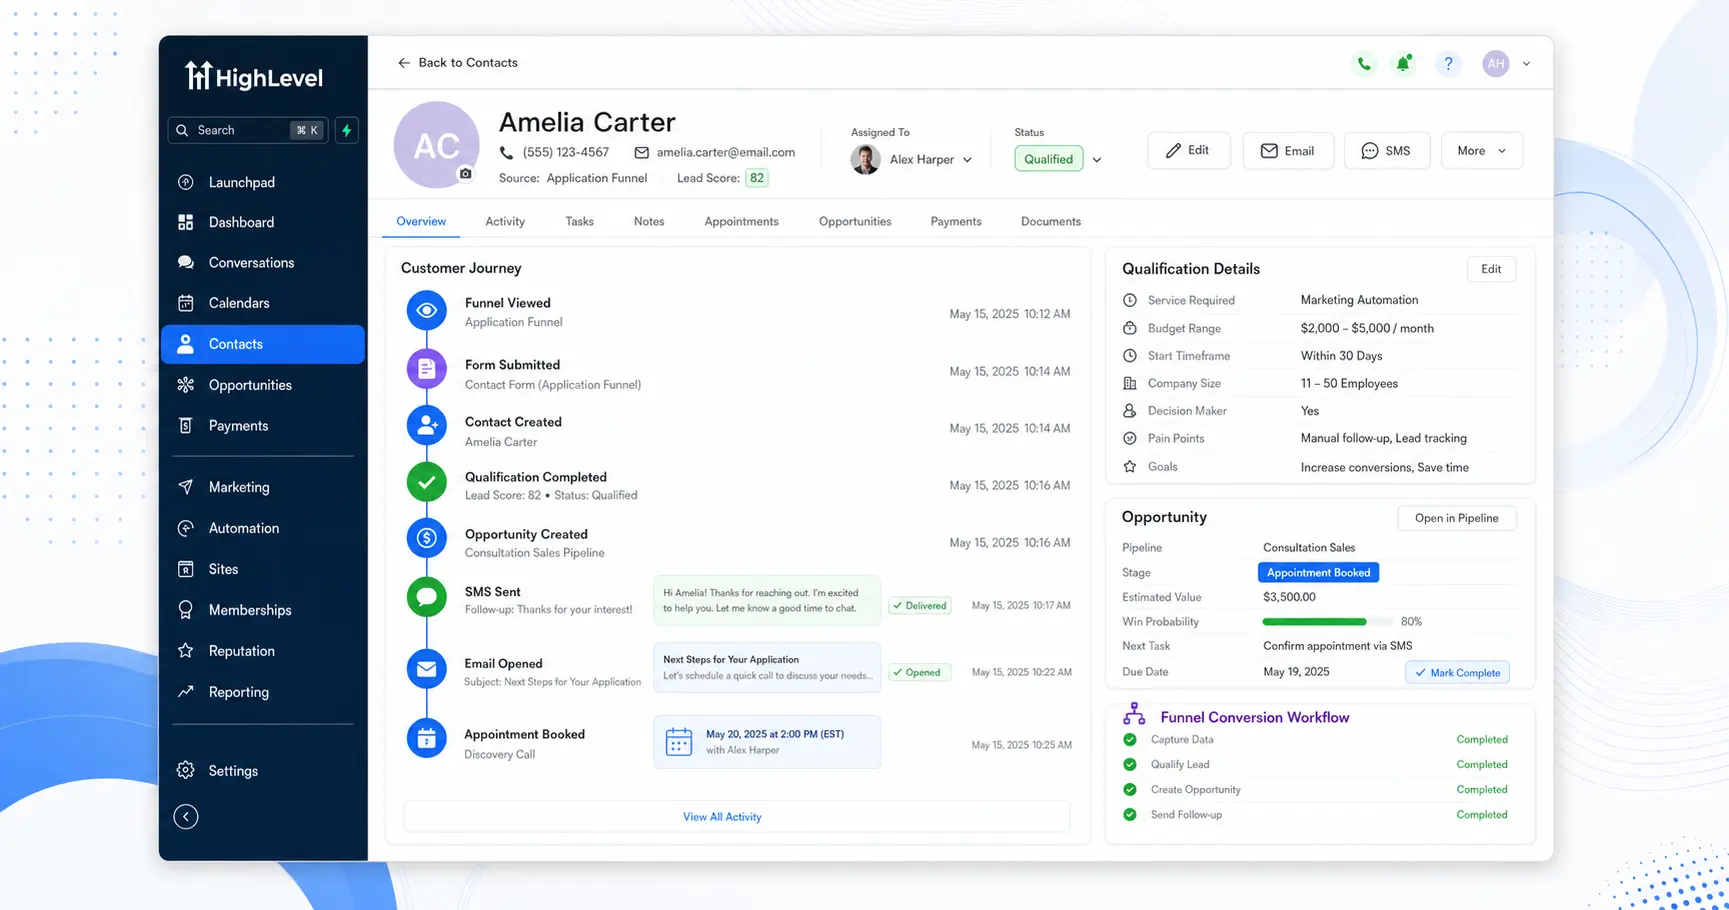Click the lightning bolt quick actions icon
Image resolution: width=1729 pixels, height=910 pixels.
(347, 130)
